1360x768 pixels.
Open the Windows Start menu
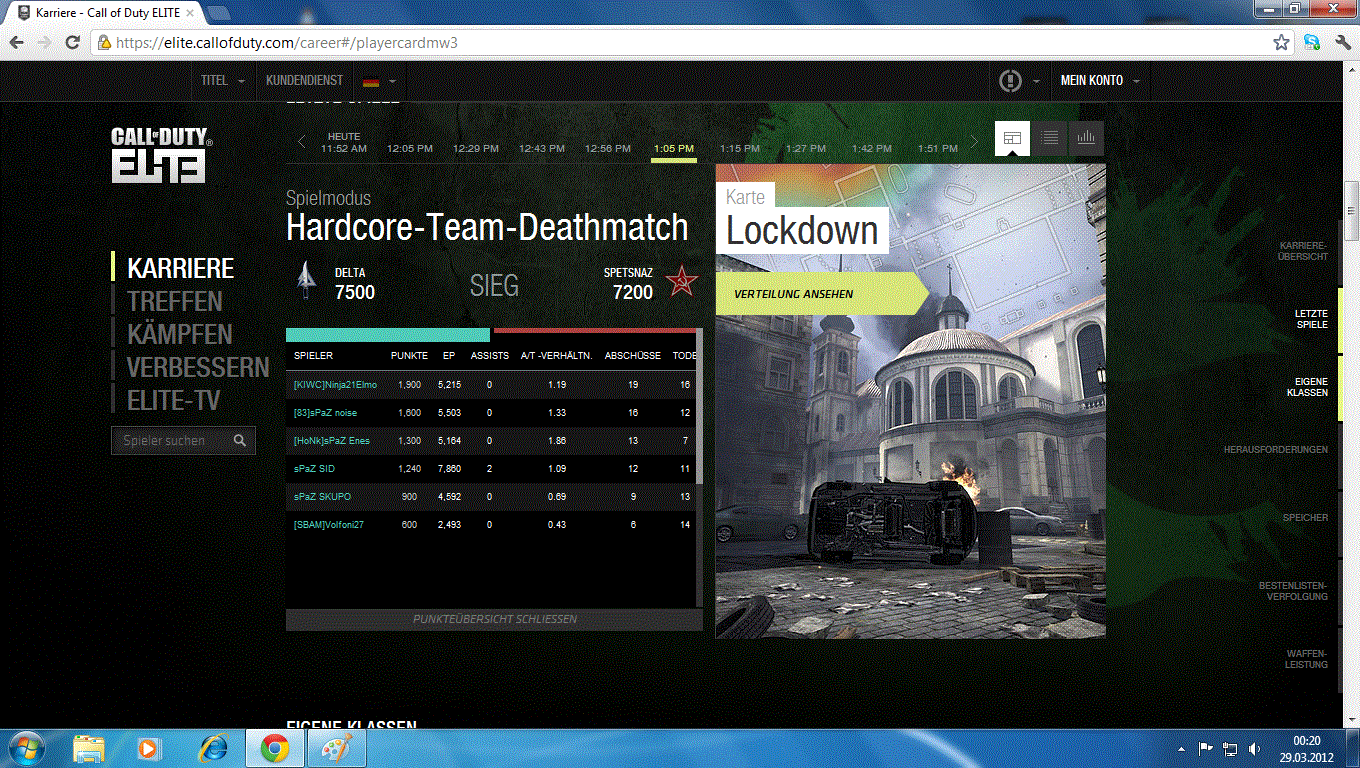pos(24,748)
